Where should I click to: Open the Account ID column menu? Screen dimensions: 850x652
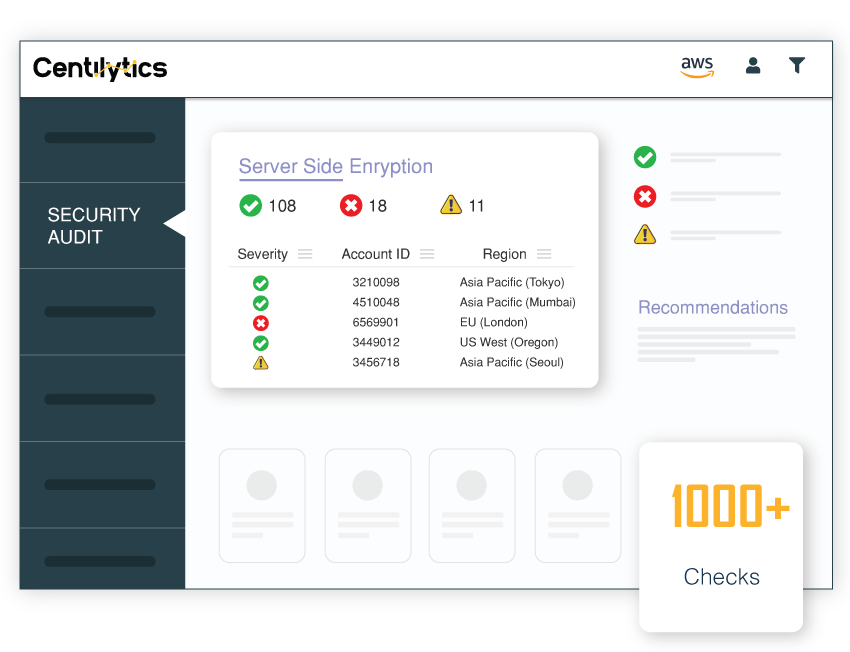[427, 254]
